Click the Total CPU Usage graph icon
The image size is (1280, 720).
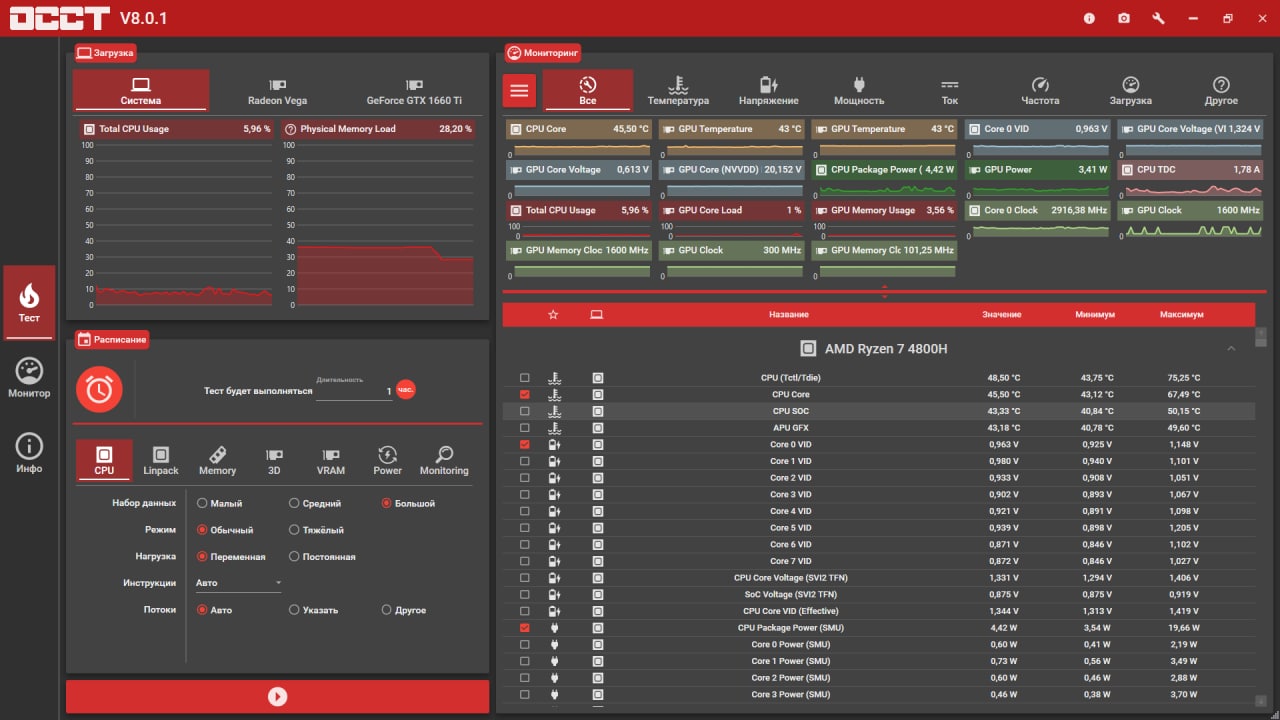[x=89, y=129]
